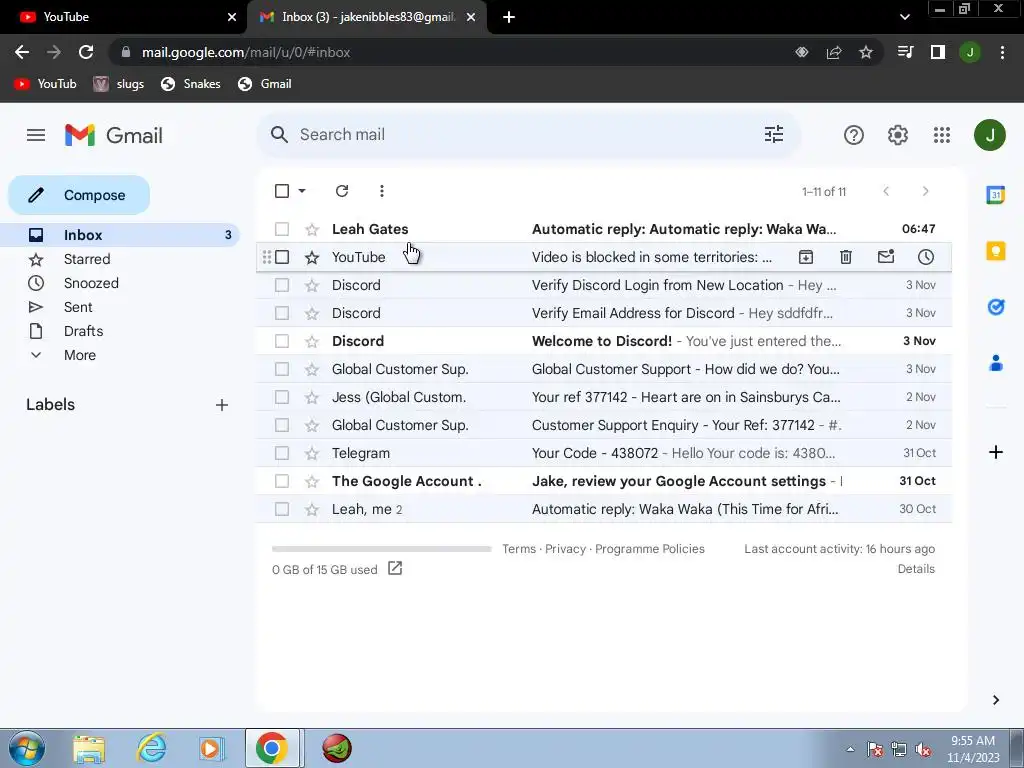
Task: Open the More options three-dot menu above emails
Action: (382, 191)
